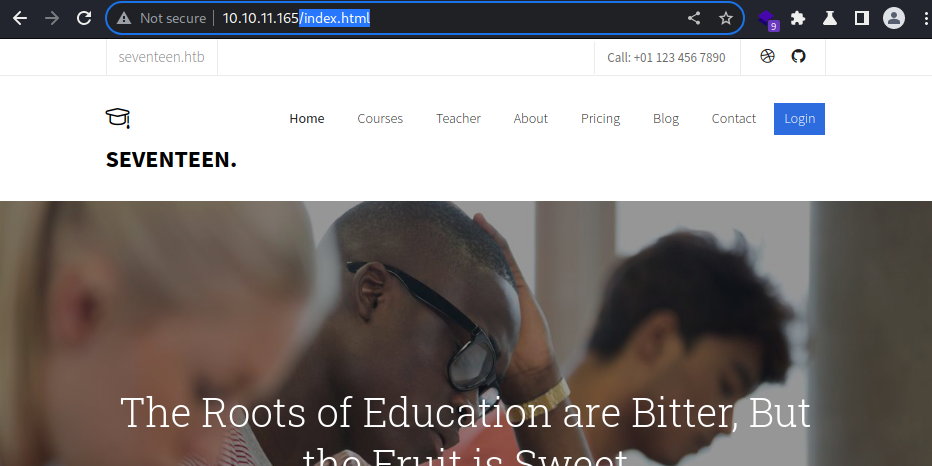932x466 pixels.
Task: Click the graduation cap site logo
Action: (x=118, y=118)
